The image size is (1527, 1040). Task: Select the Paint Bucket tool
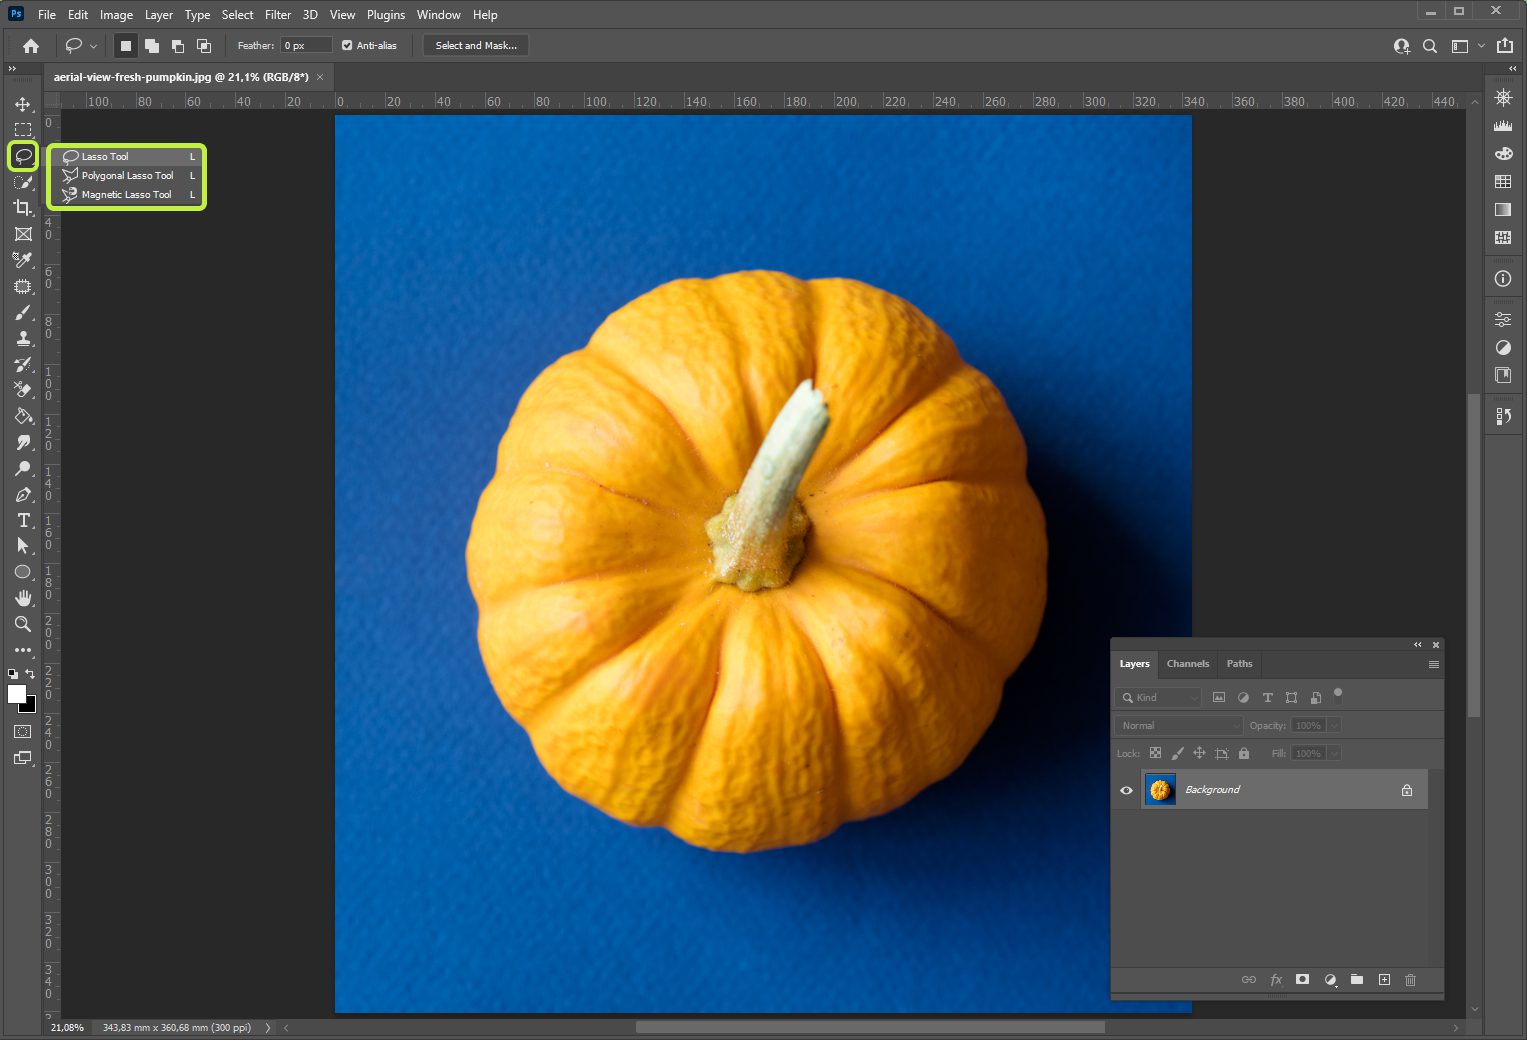coord(23,416)
